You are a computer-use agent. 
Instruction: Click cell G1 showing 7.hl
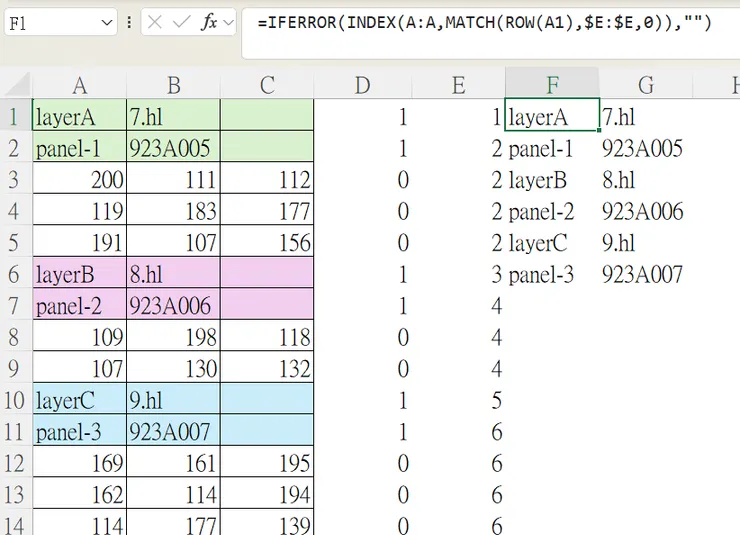click(x=646, y=115)
